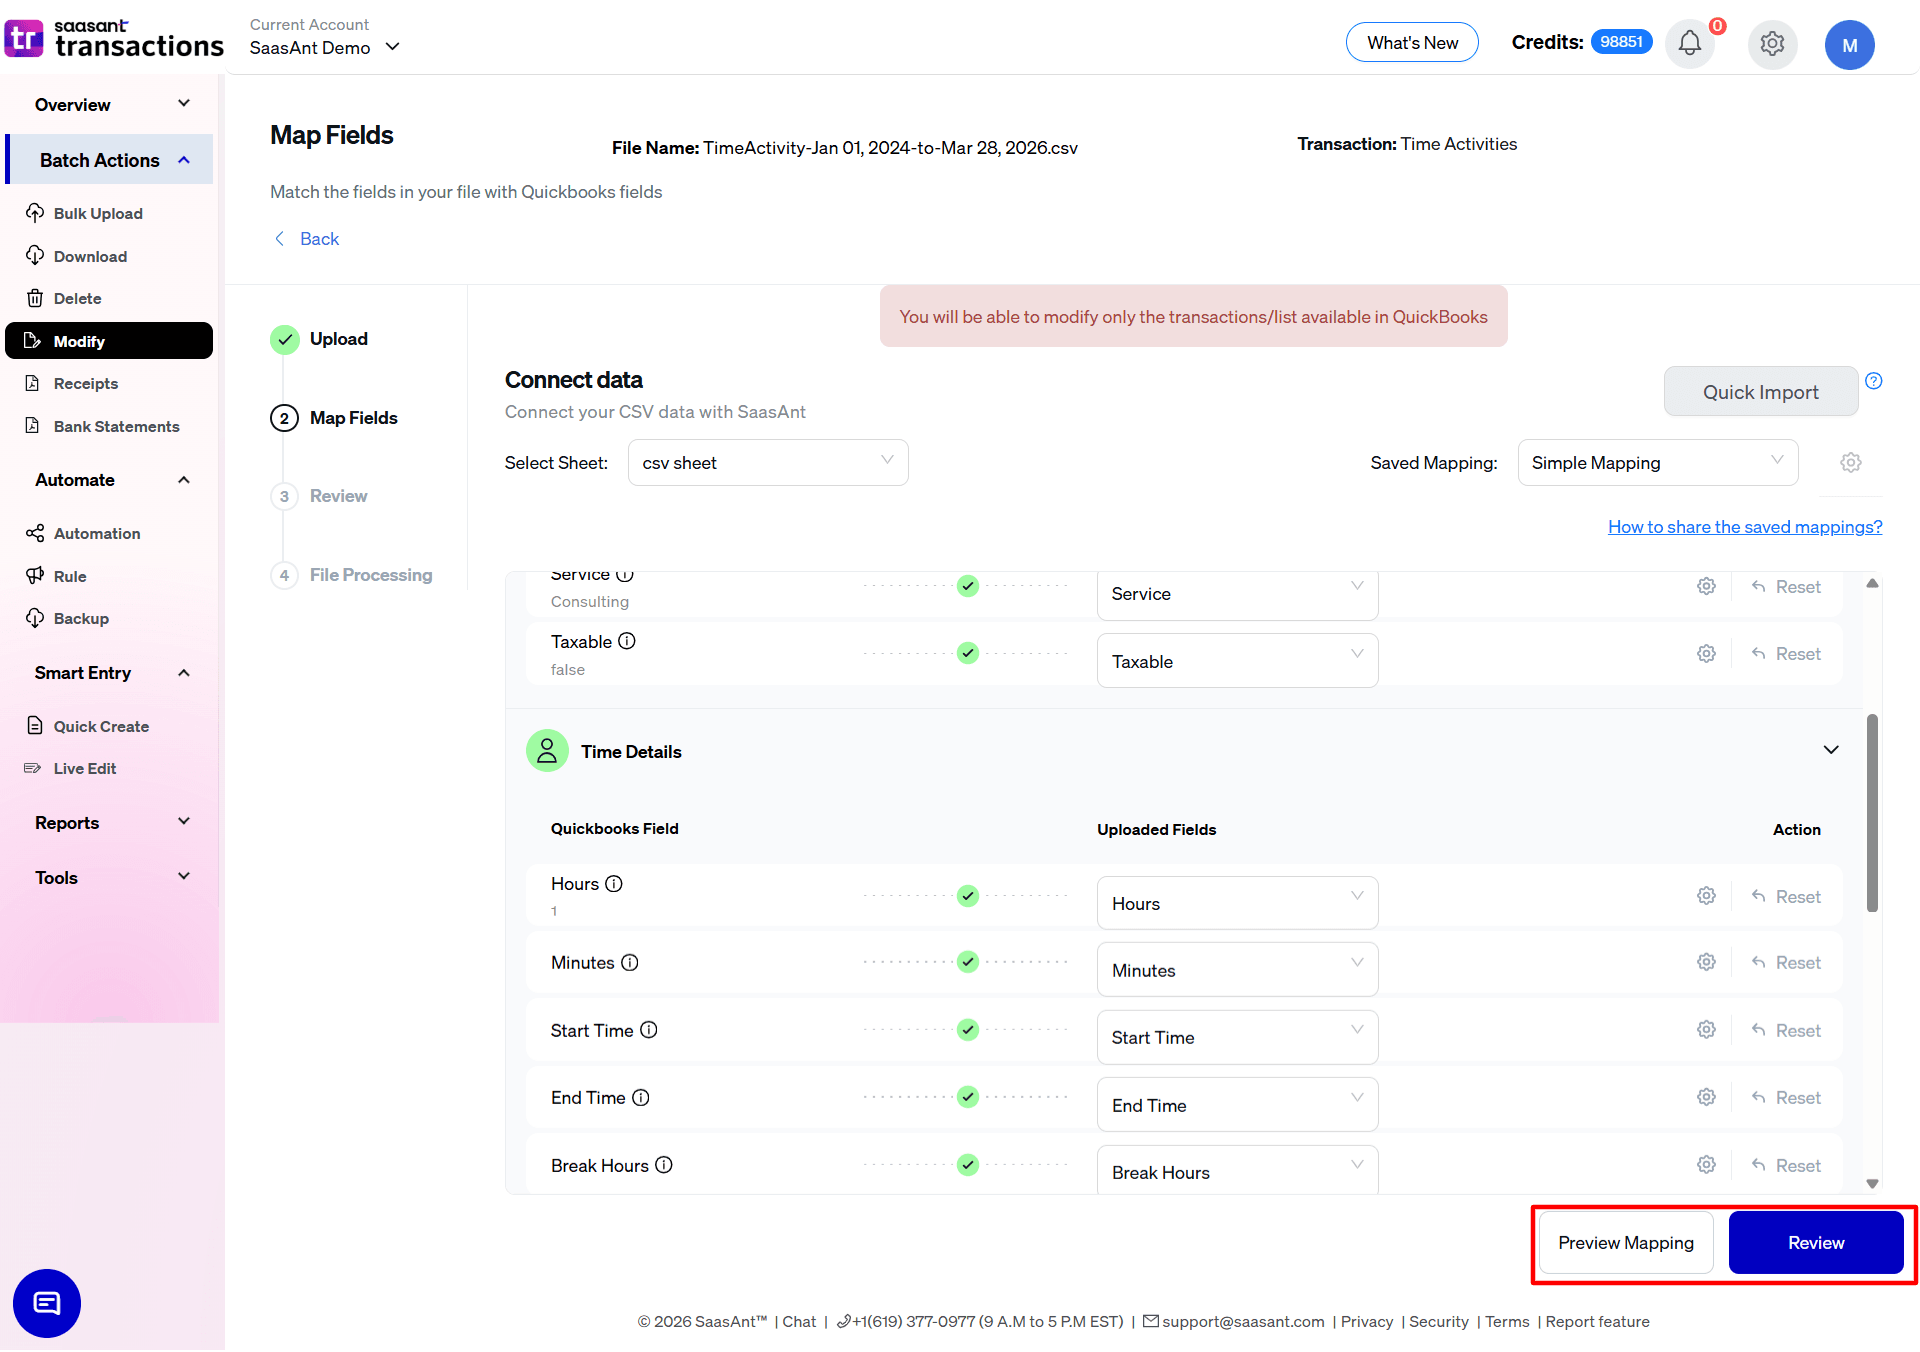Image resolution: width=1920 pixels, height=1352 pixels.
Task: Select Live Edit under Smart Entry
Action: (83, 768)
